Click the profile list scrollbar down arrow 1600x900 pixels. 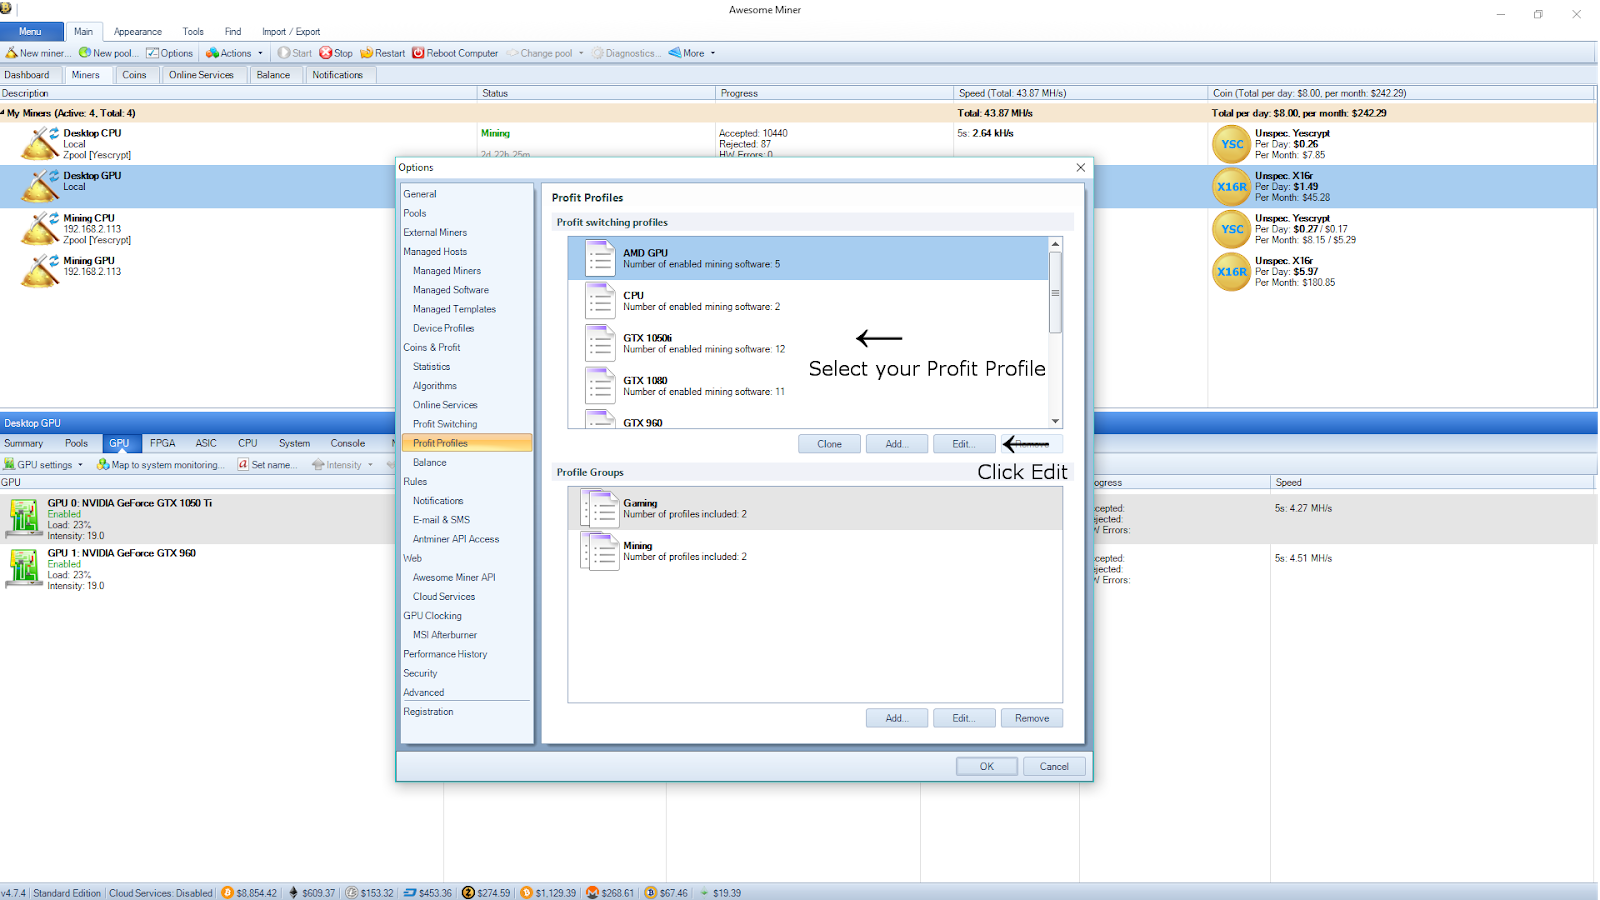1055,421
